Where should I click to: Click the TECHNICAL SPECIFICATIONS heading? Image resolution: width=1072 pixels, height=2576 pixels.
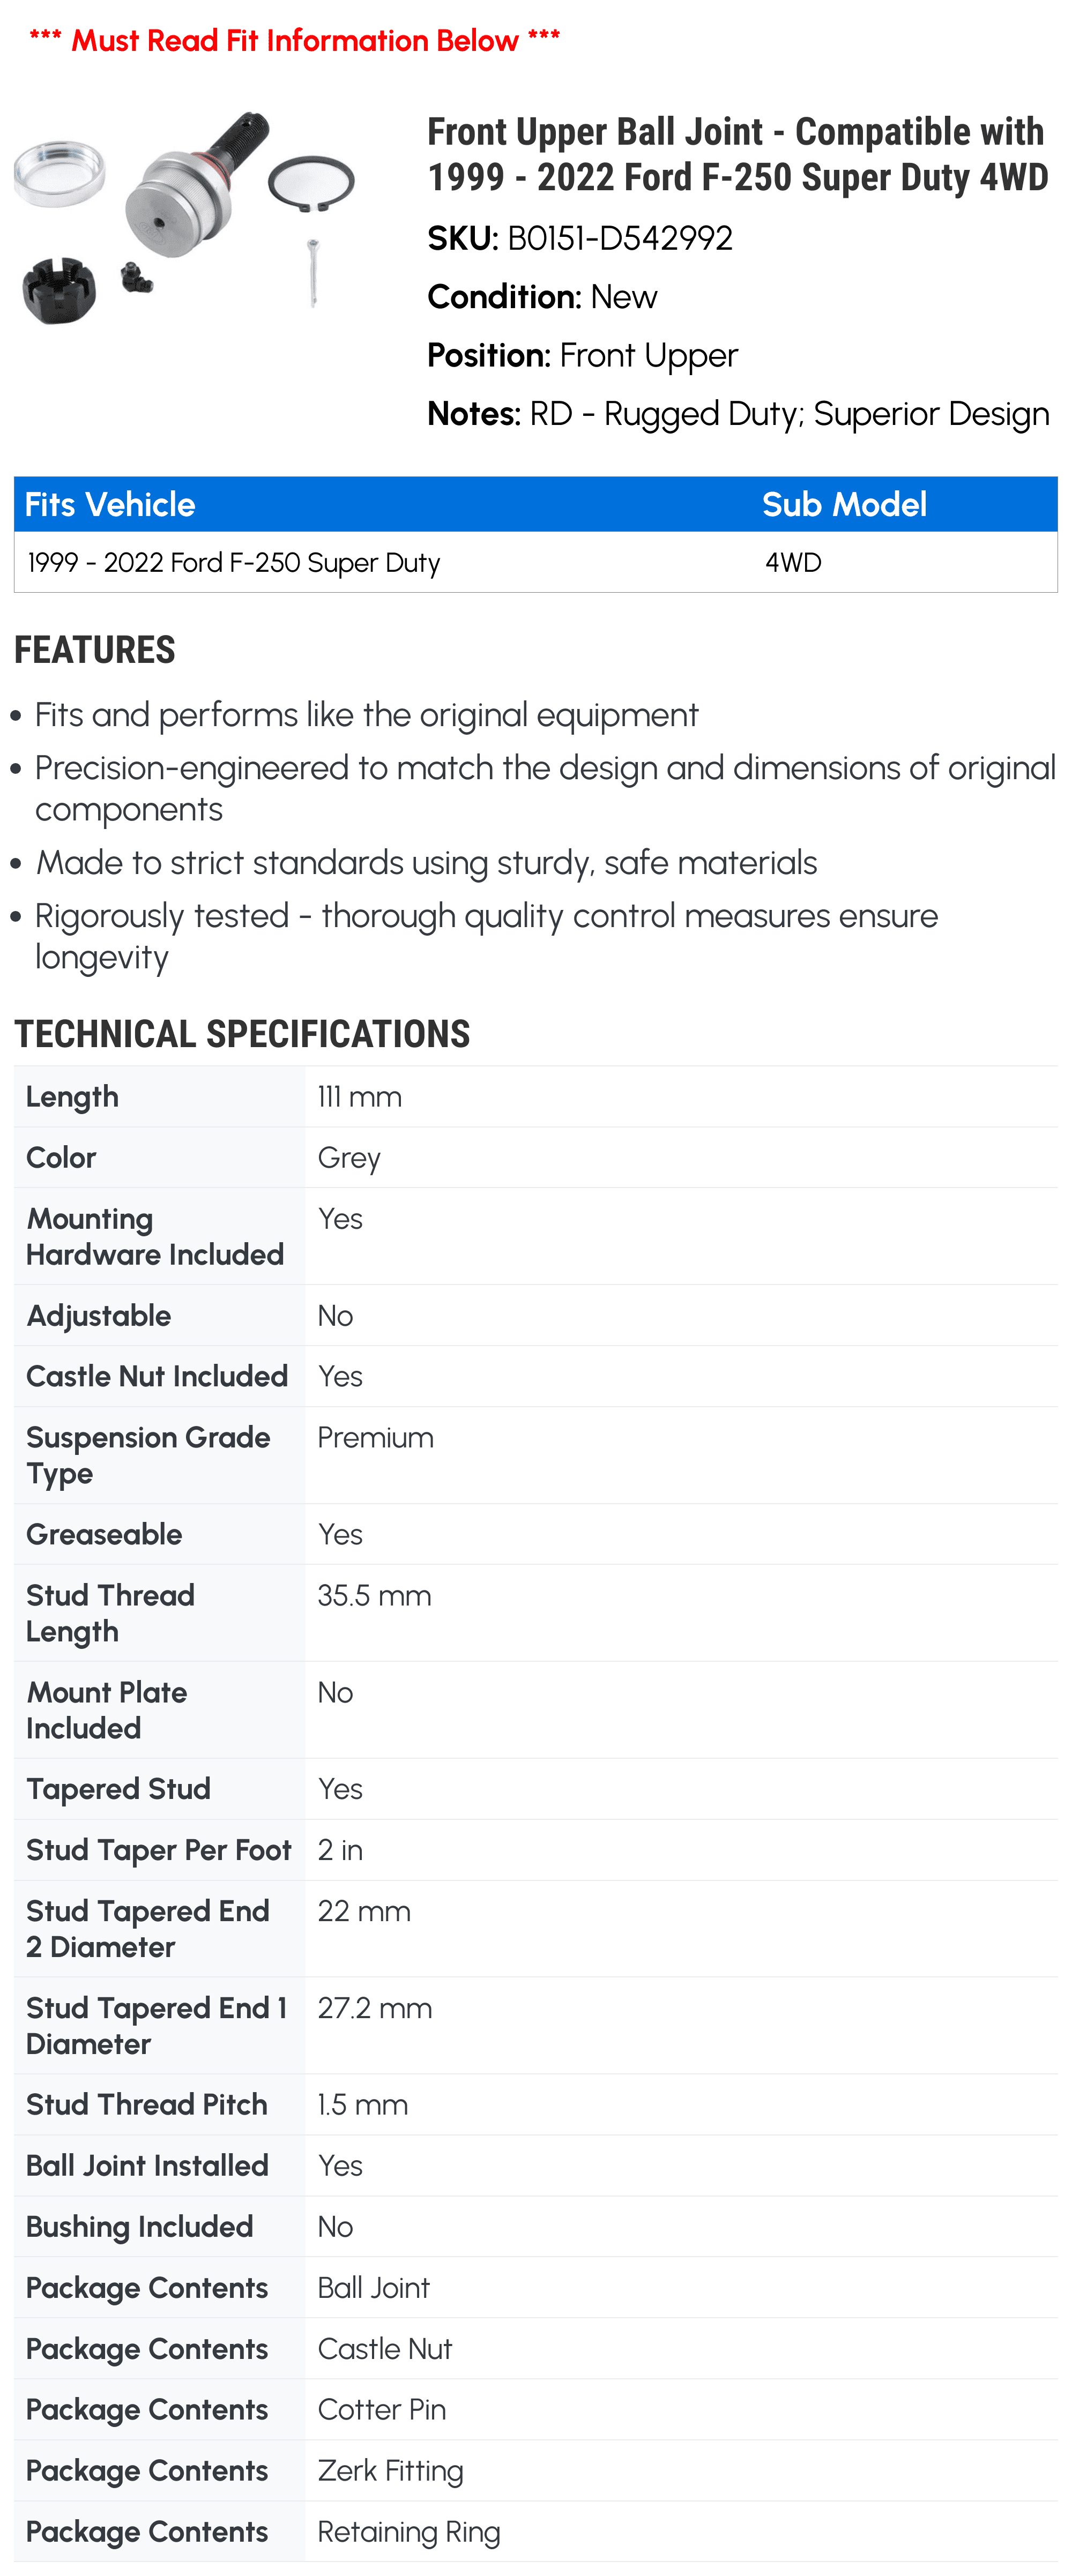242,1034
